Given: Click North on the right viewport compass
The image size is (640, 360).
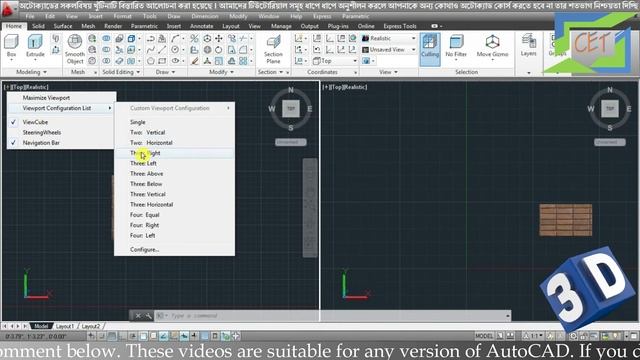Looking at the screenshot, I should 610,90.
